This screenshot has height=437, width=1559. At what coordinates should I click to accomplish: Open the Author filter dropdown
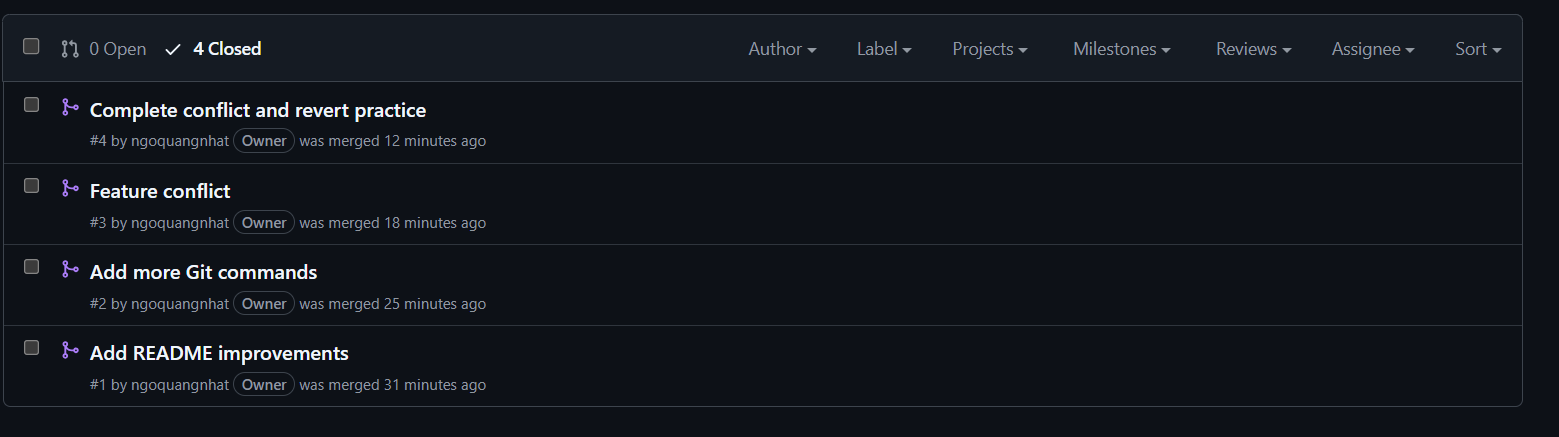pos(782,49)
